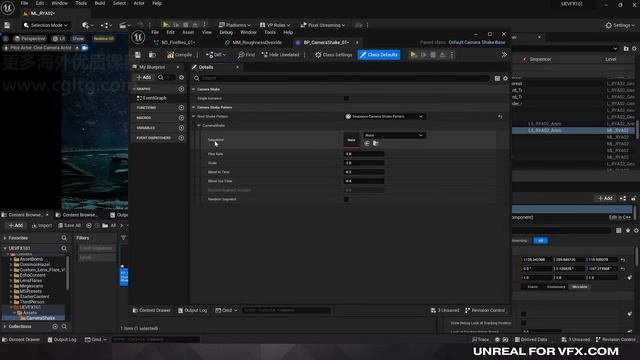Open the Actor menu in main editor
Viewport: 640px width, 360px height.
(139, 3)
